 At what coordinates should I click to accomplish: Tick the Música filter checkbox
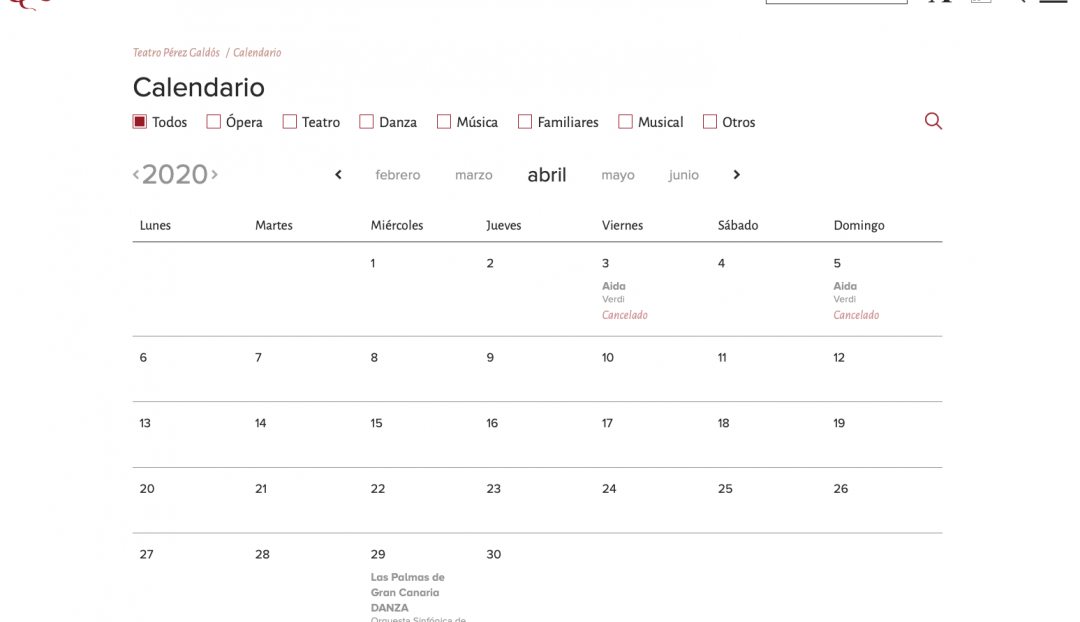pos(444,122)
